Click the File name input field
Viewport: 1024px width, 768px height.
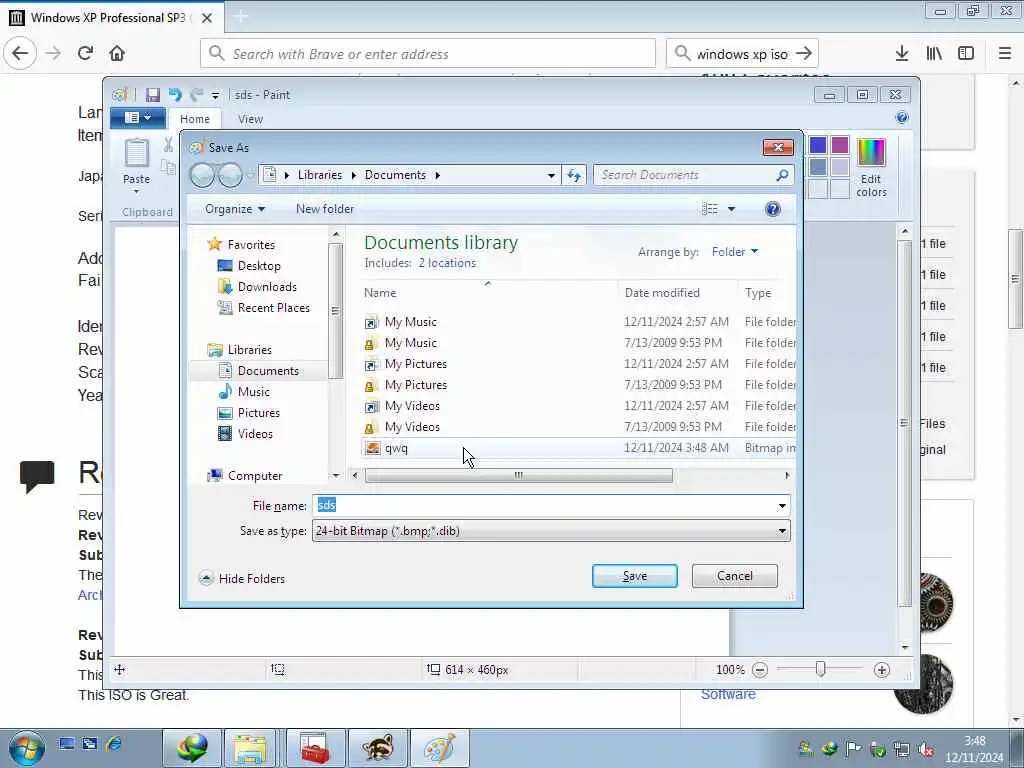(x=543, y=505)
